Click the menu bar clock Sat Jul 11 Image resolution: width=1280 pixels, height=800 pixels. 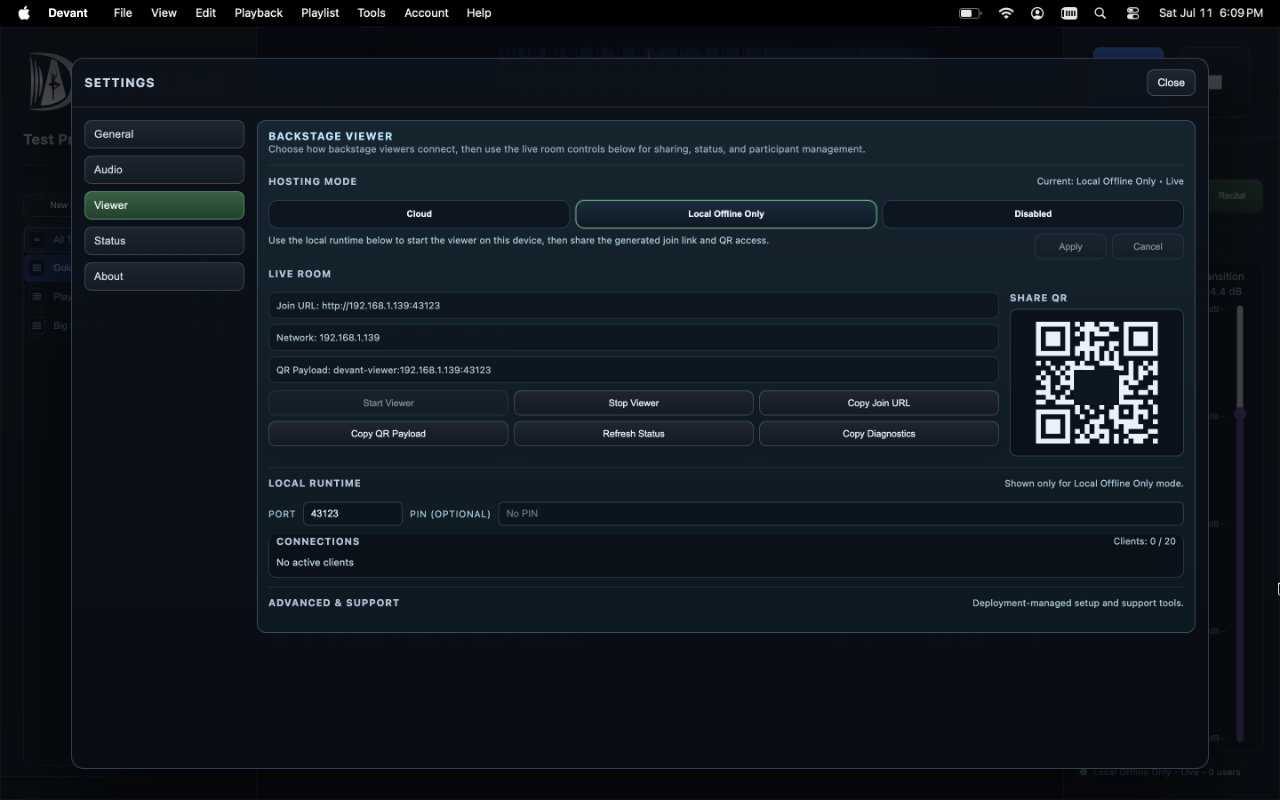(1210, 13)
